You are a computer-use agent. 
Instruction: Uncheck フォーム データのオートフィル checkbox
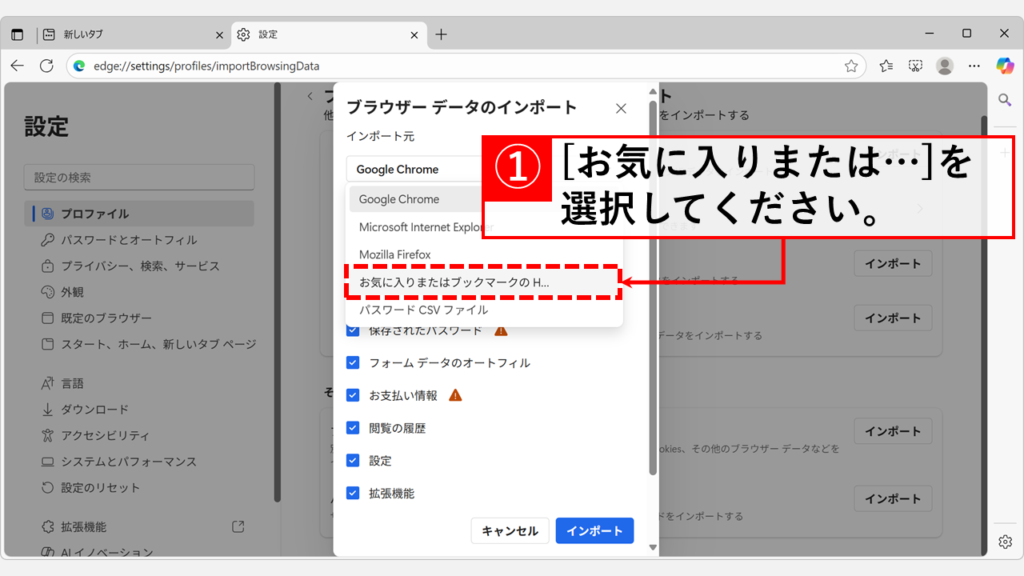click(353, 362)
